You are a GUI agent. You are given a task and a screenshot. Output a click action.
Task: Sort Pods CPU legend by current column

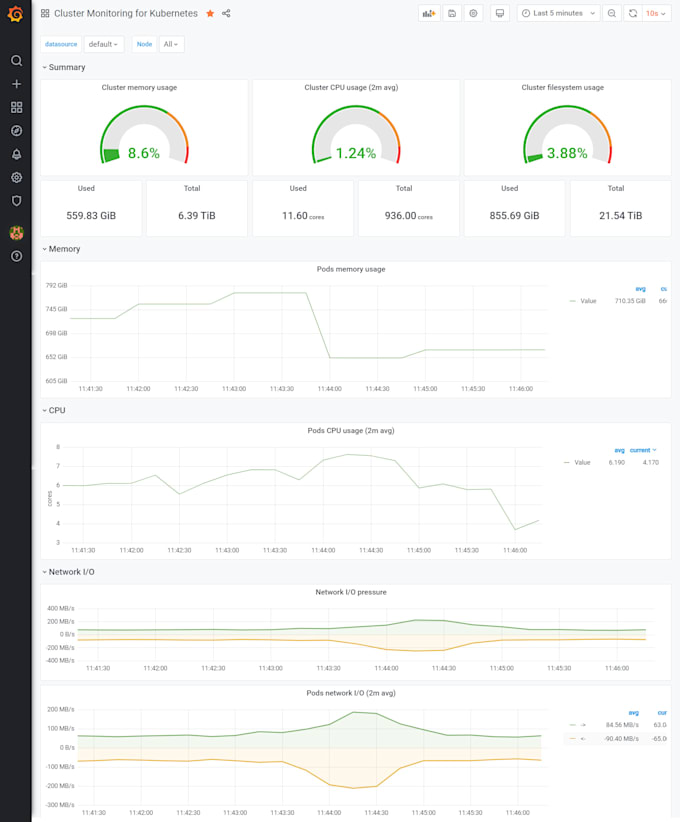[642, 450]
